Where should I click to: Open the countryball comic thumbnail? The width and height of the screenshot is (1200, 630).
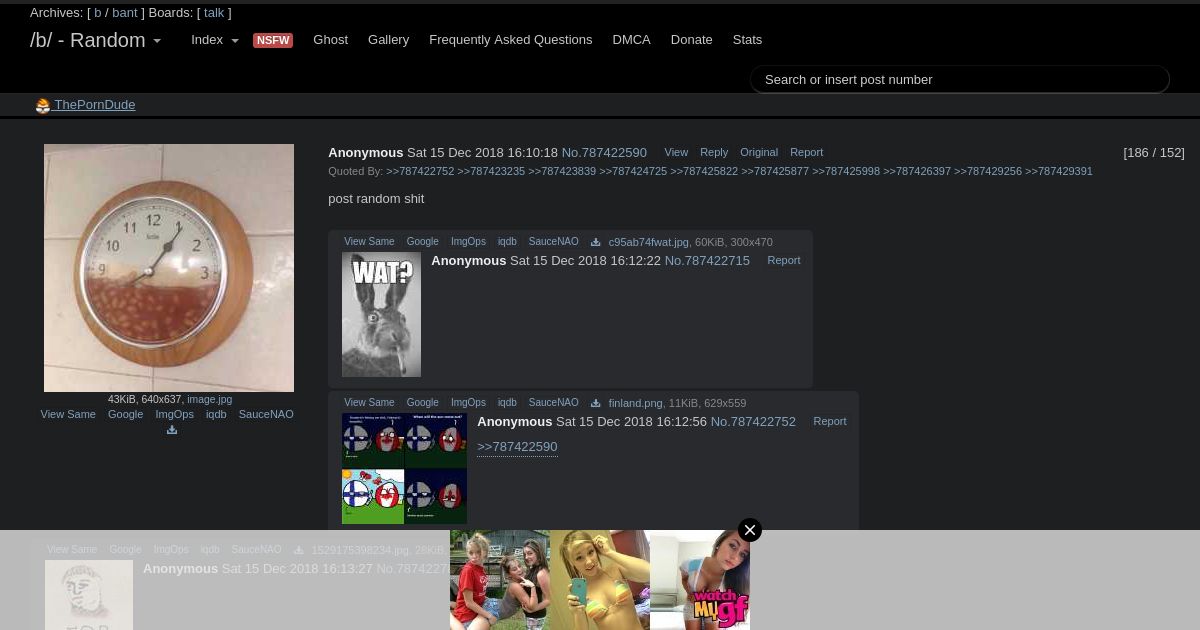click(x=404, y=469)
